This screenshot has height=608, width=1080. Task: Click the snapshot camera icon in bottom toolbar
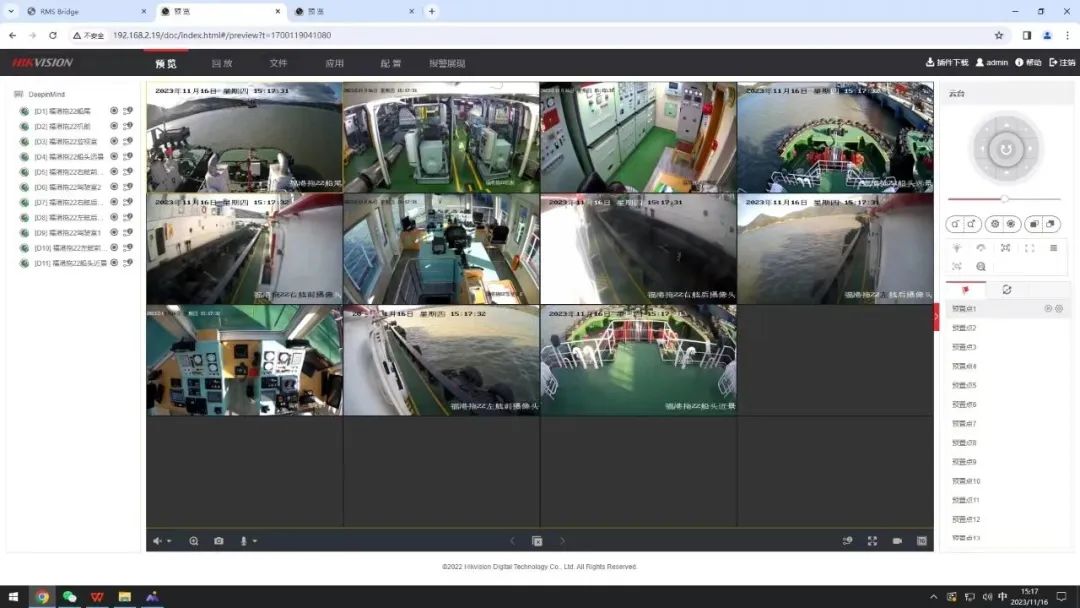(219, 541)
